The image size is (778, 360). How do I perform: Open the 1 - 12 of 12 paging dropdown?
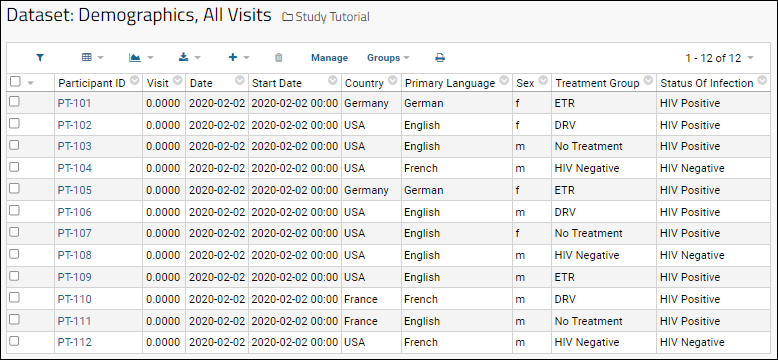pos(719,58)
